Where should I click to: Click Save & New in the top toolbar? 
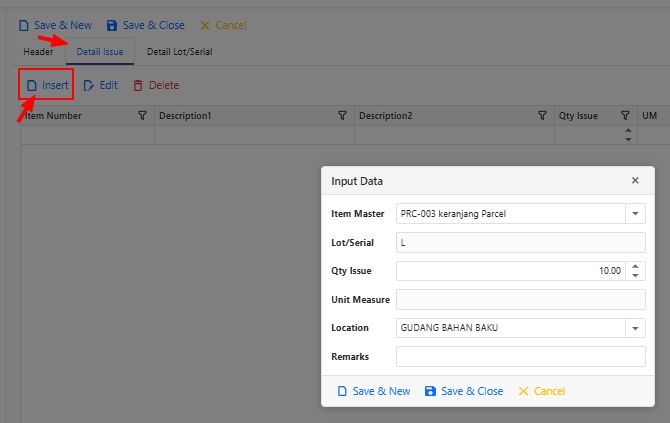pos(55,25)
